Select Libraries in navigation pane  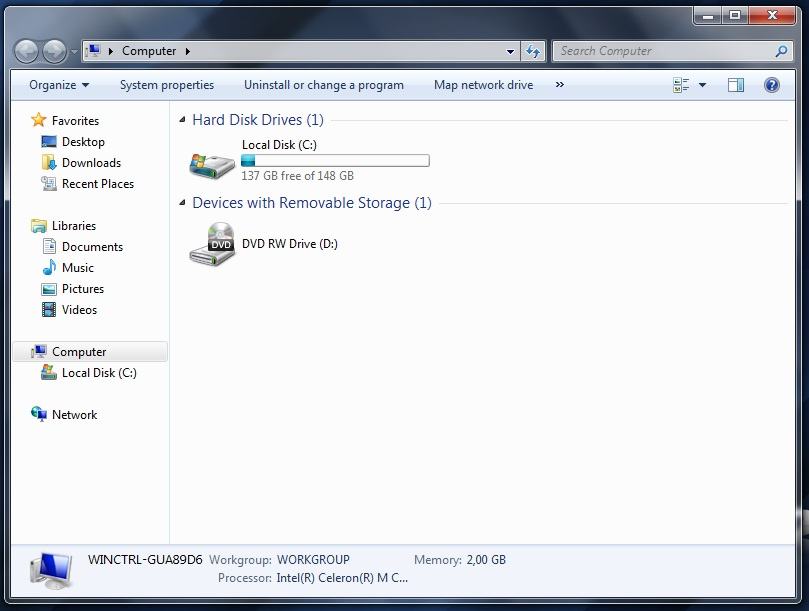(x=74, y=226)
